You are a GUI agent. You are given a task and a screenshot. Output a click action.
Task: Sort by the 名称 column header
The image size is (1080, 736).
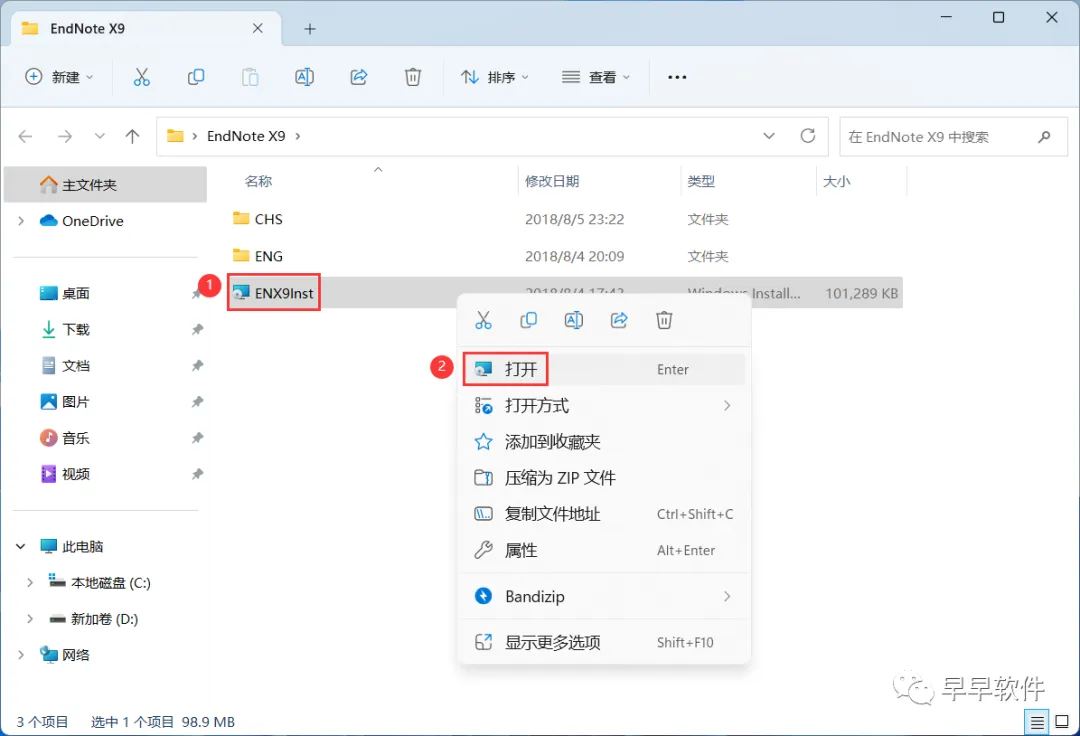tap(258, 181)
